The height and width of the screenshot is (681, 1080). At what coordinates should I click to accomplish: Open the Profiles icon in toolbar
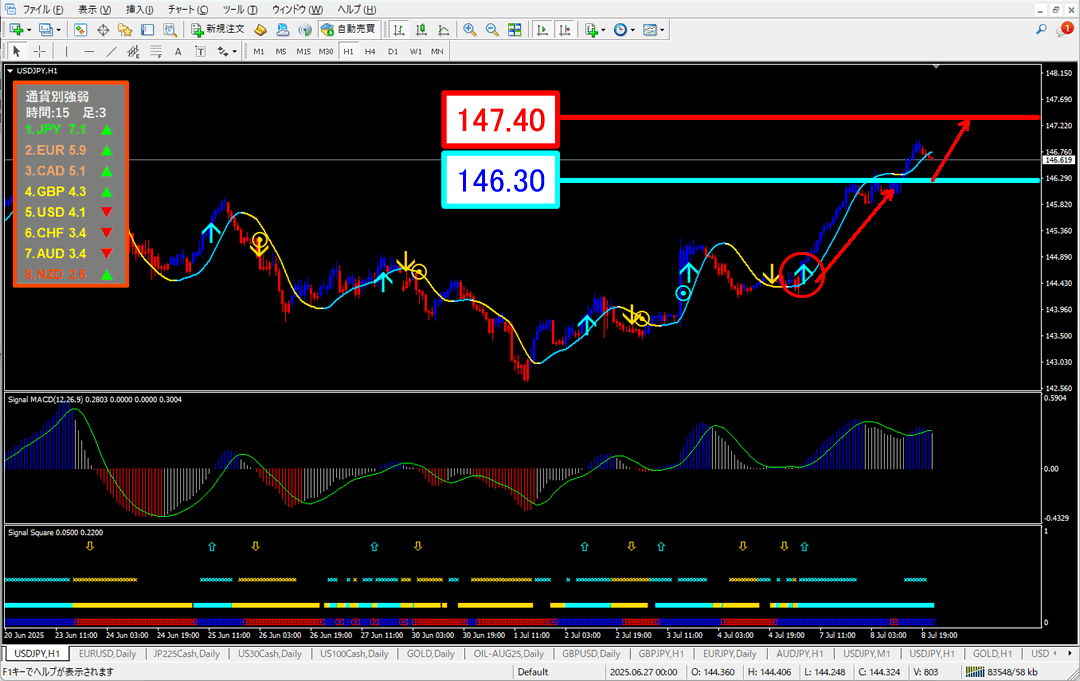tap(46, 30)
